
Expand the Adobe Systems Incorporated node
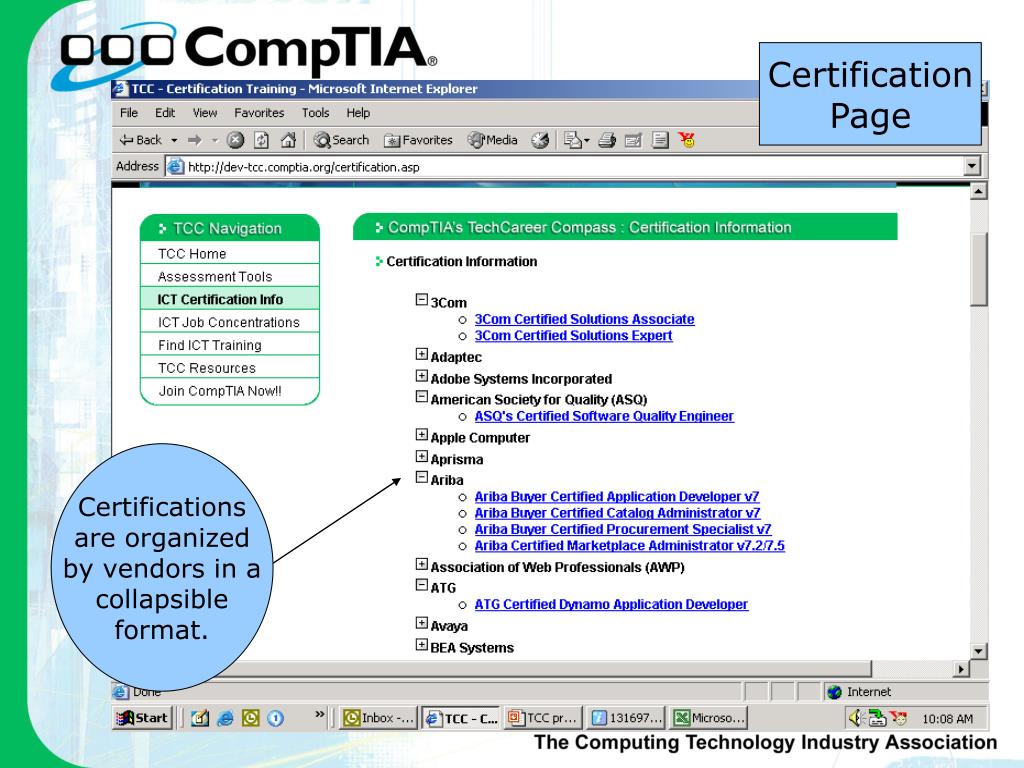click(422, 376)
